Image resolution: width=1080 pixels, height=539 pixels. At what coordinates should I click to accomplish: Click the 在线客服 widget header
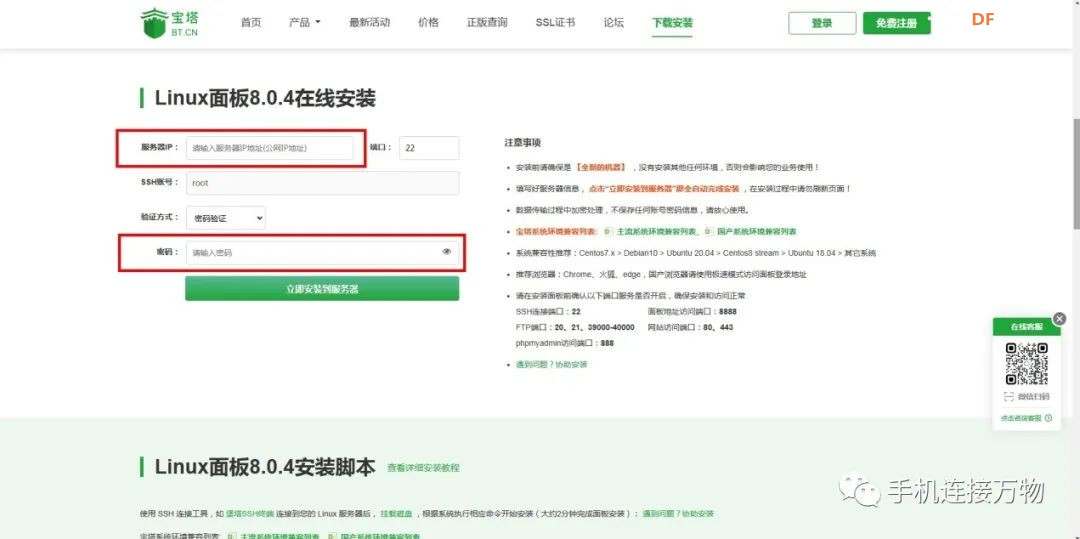tap(1026, 327)
